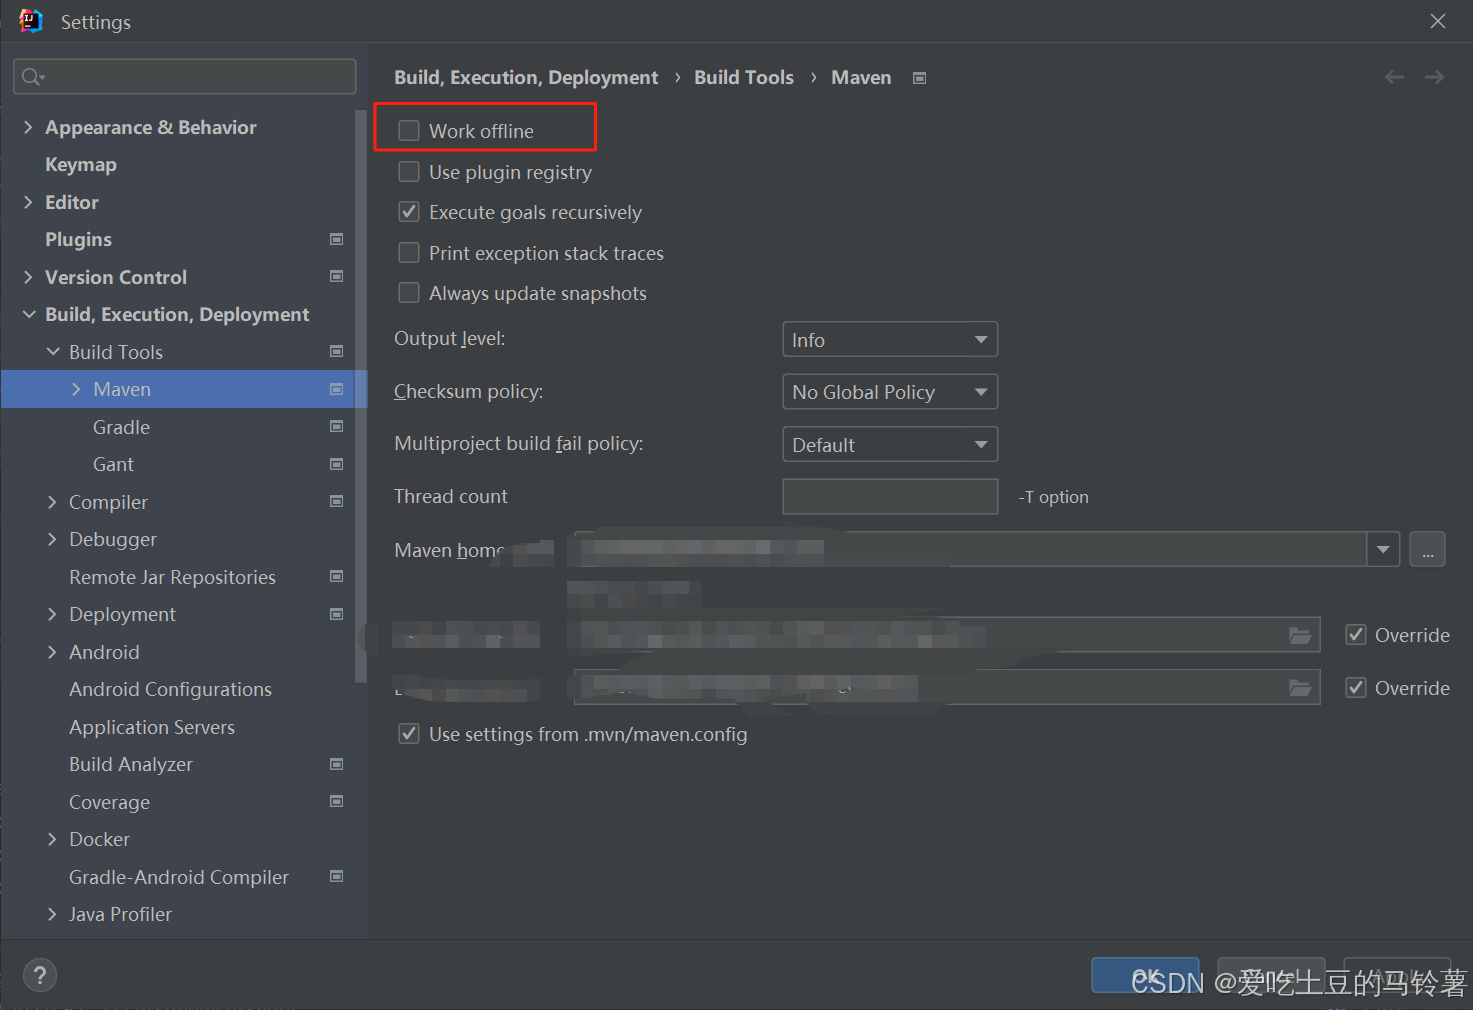The height and width of the screenshot is (1010, 1473).
Task: Toggle the first Override checkbox
Action: 1356,635
